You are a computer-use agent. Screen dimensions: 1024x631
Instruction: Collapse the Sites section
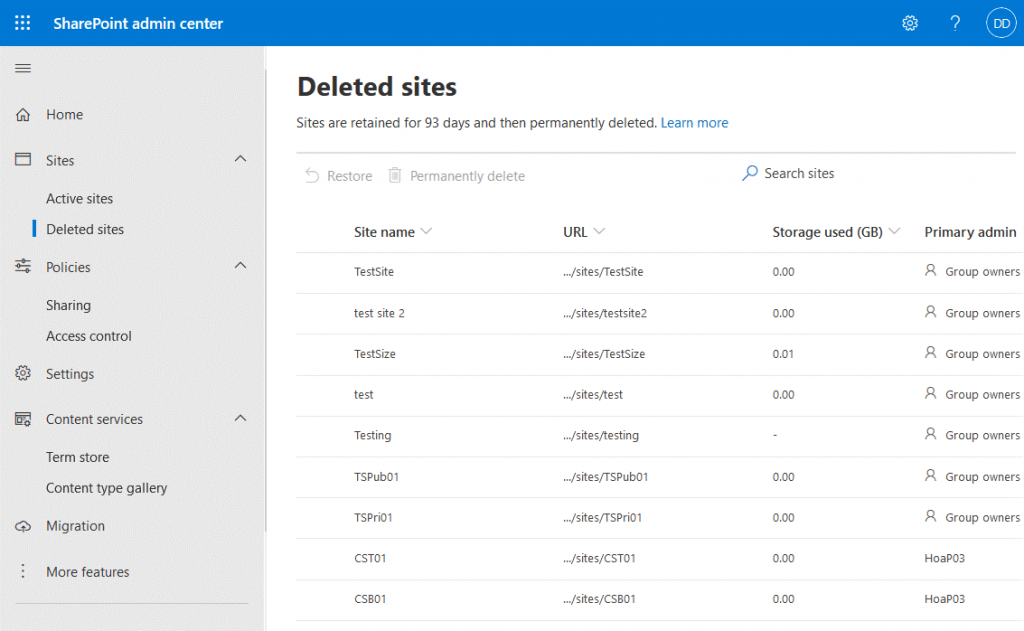point(240,159)
